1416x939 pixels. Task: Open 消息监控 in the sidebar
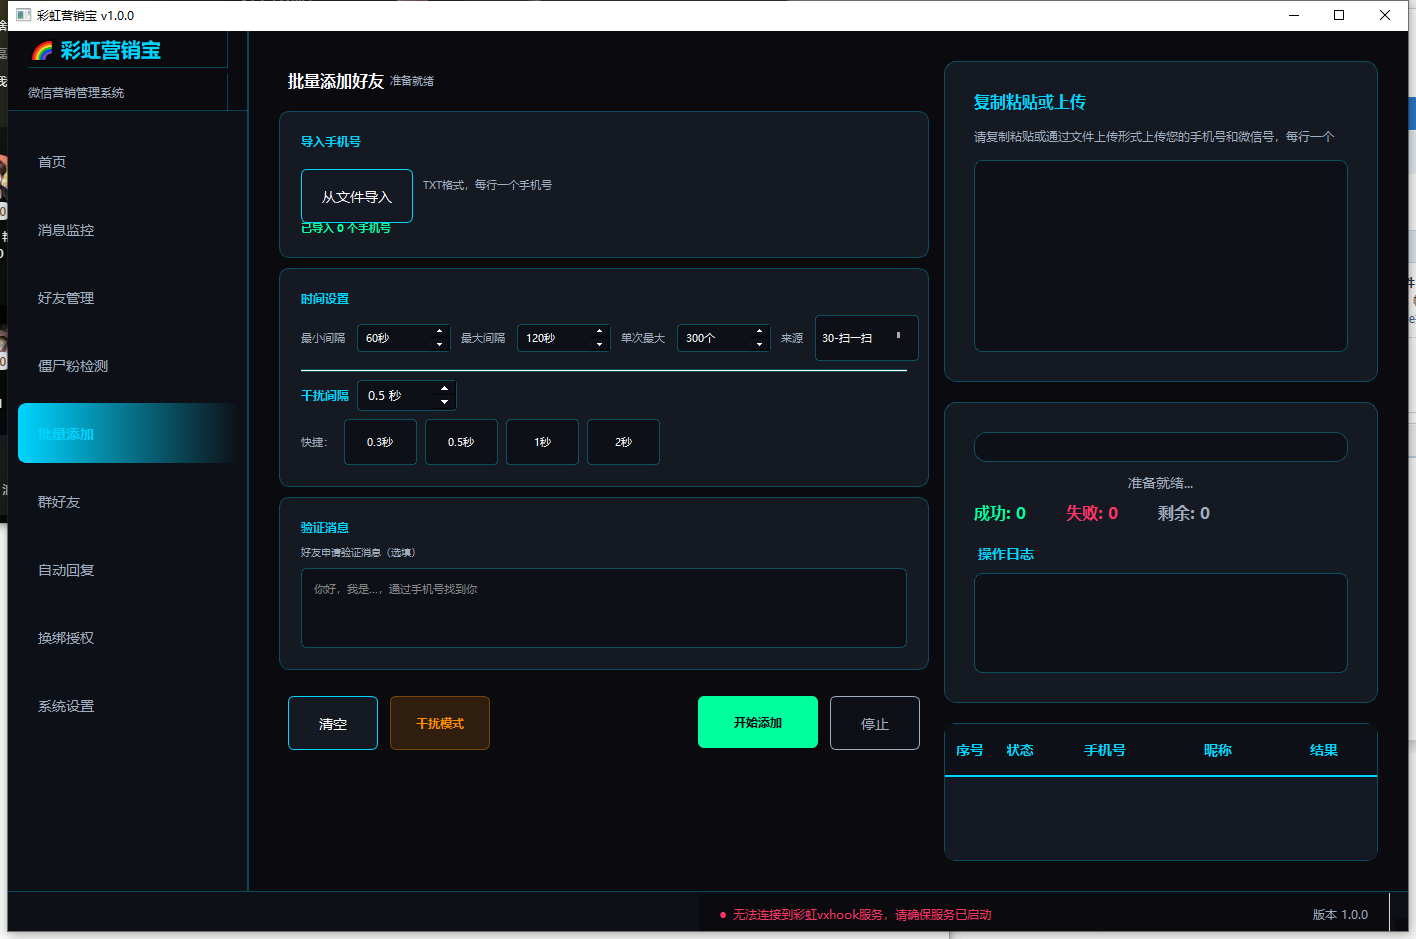click(66, 230)
